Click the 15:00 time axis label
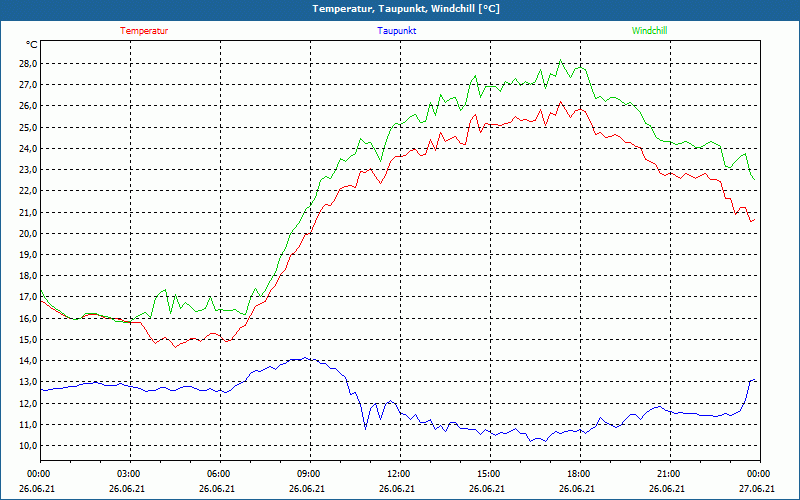Viewport: 800px width, 500px height. [490, 473]
